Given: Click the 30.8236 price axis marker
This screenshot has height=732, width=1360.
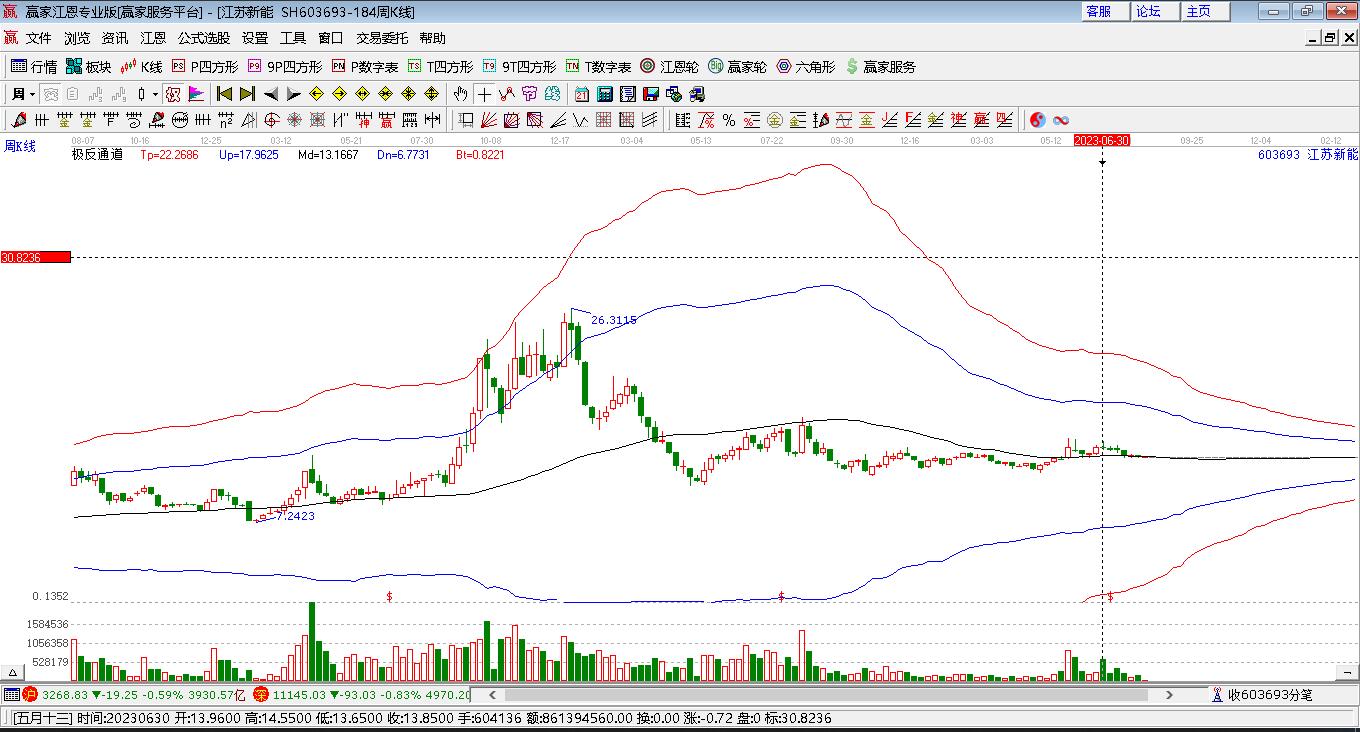Looking at the screenshot, I should point(35,257).
